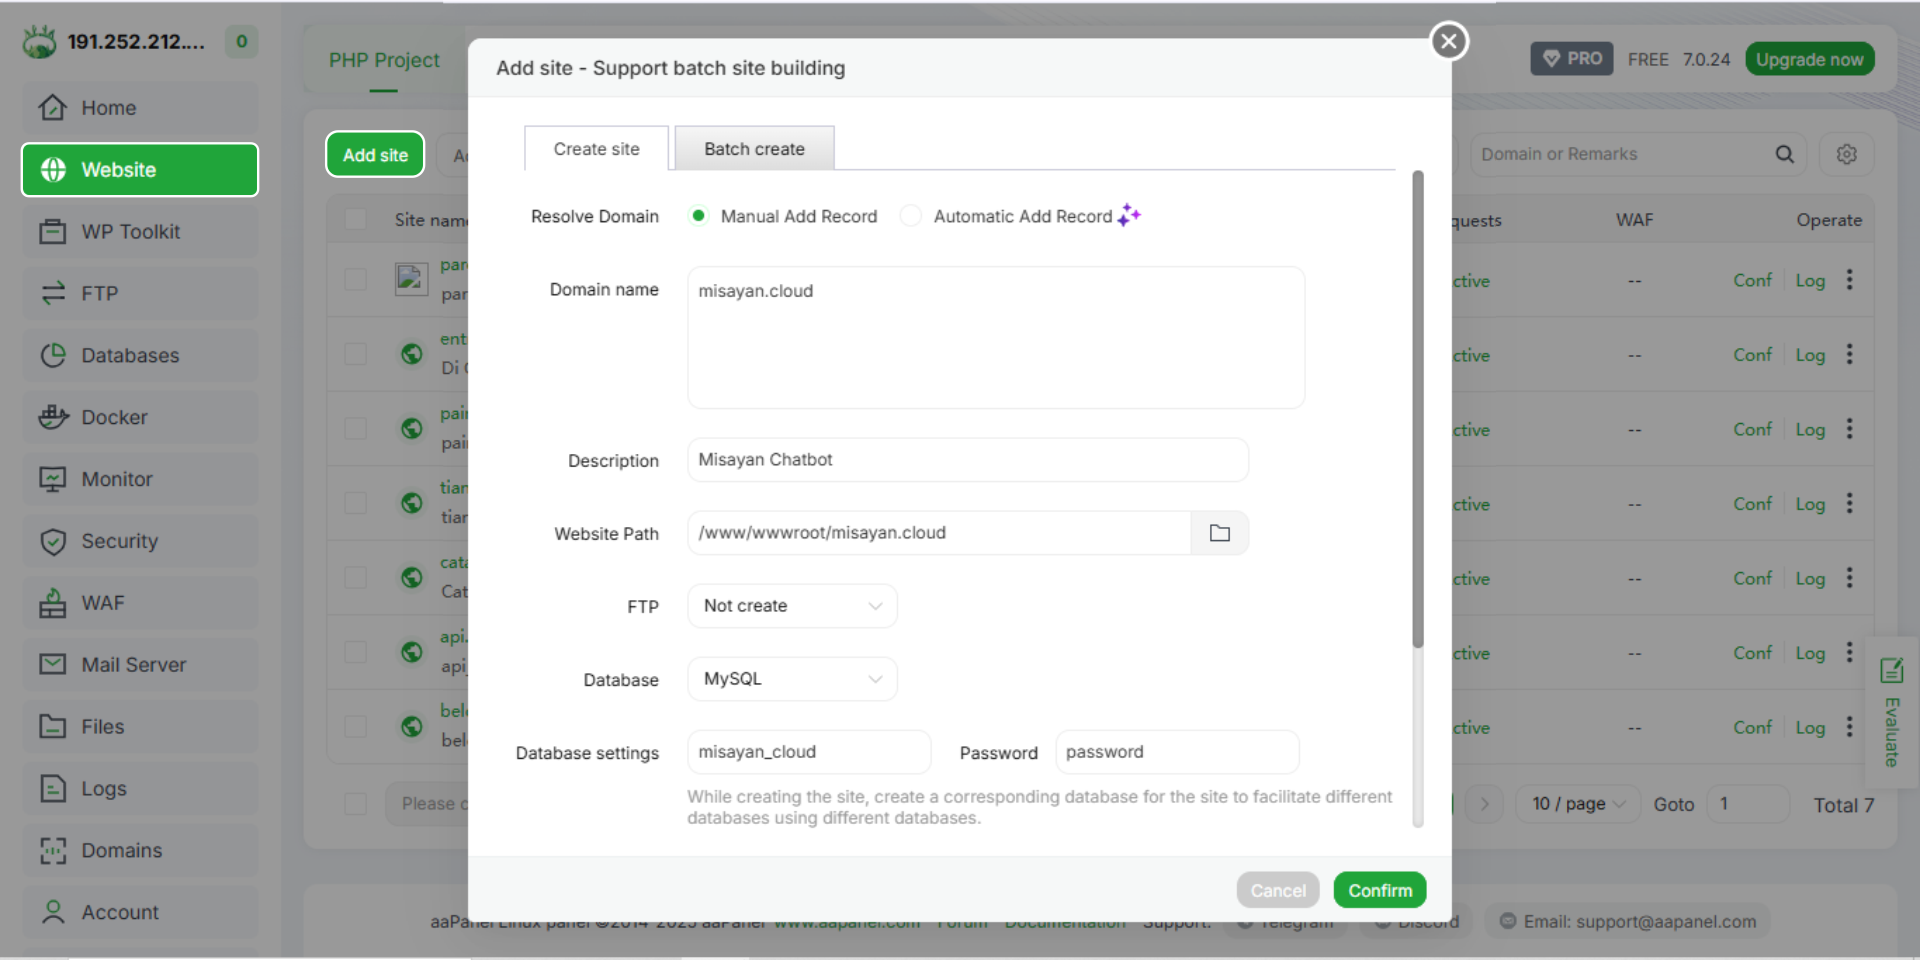Viewport: 1920px width, 960px height.
Task: Expand the FTP Not create dropdown
Action: pos(792,606)
